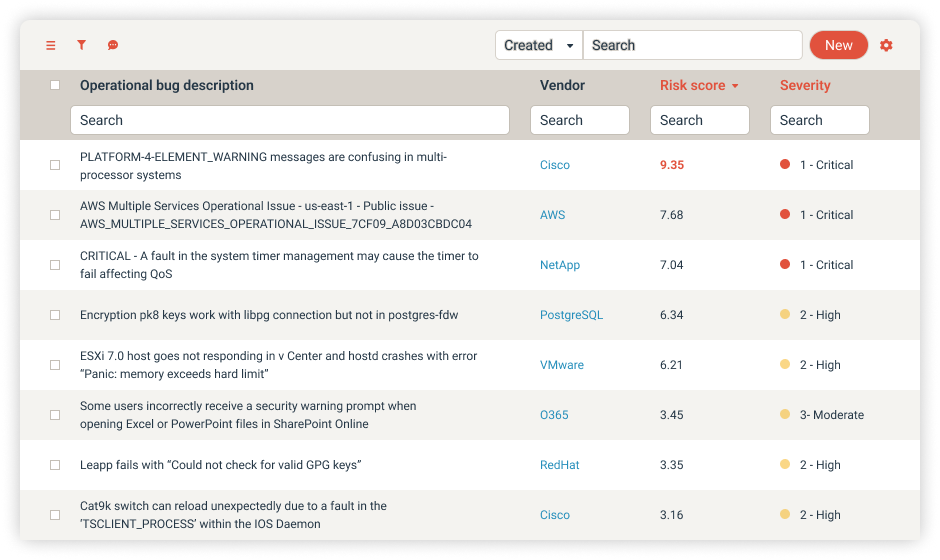Click the 3.16 risk score value
Screen dimensions: 940x560
[671, 514]
